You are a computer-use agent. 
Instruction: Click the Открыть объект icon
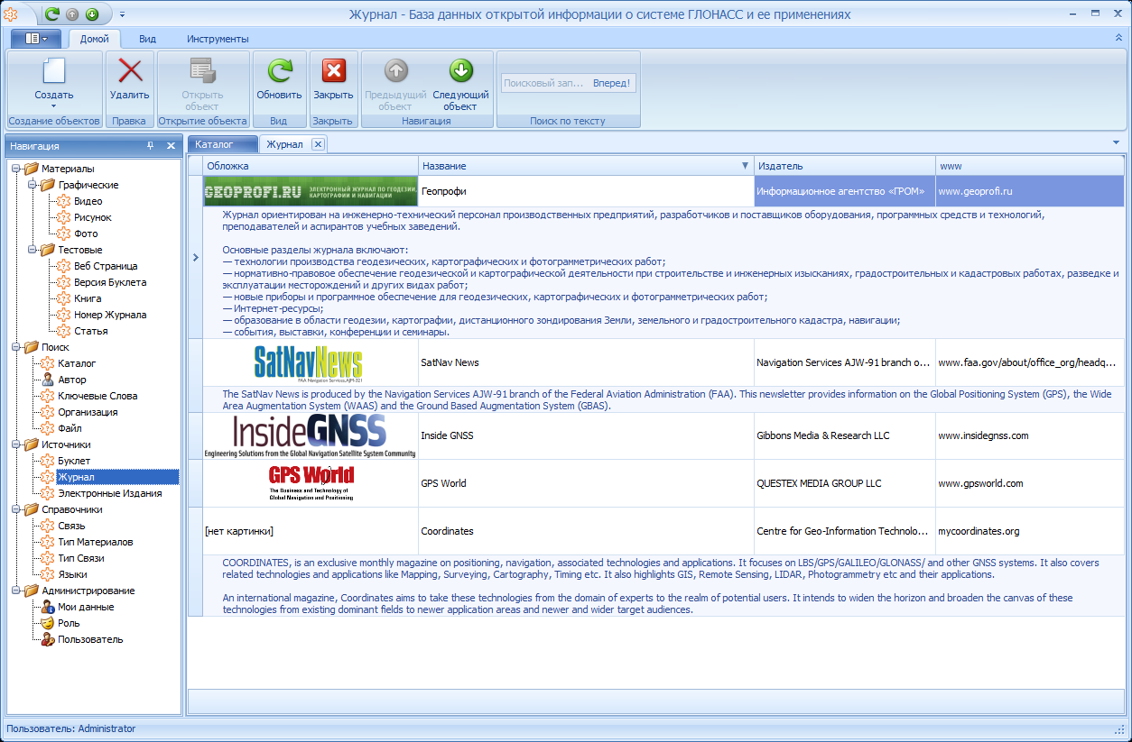coord(203,71)
